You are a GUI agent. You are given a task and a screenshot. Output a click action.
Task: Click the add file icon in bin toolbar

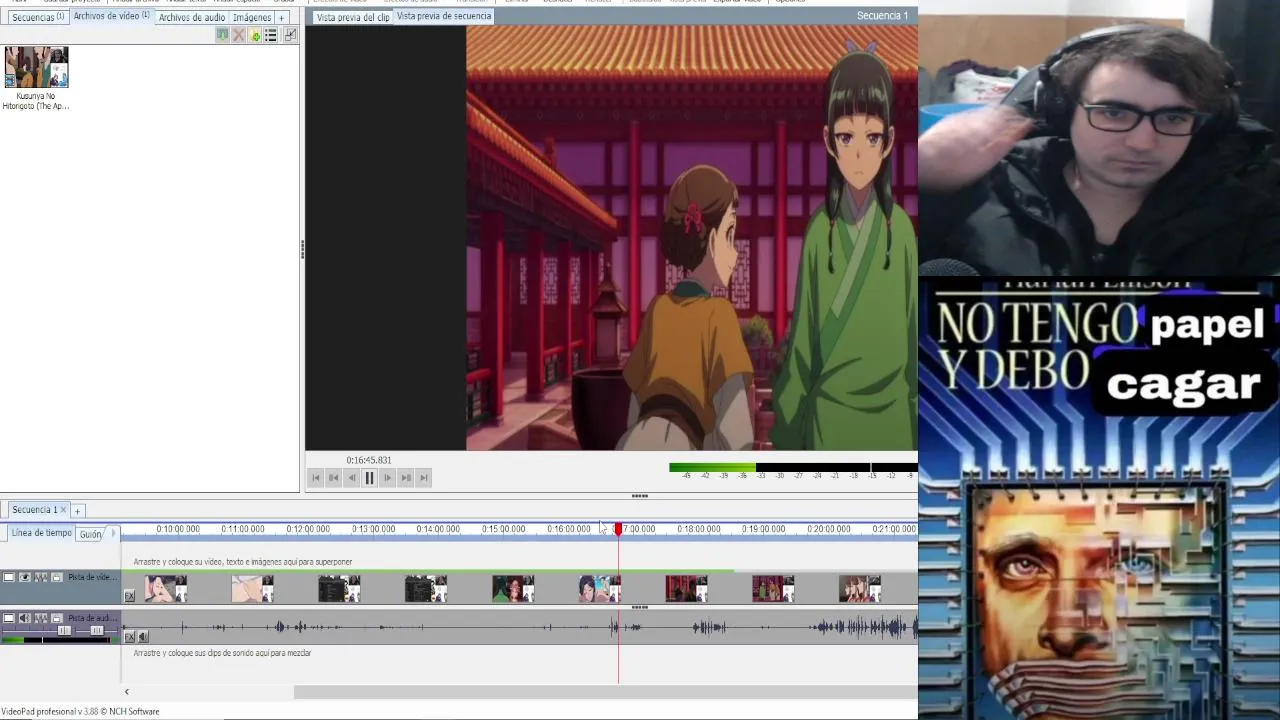pos(255,35)
